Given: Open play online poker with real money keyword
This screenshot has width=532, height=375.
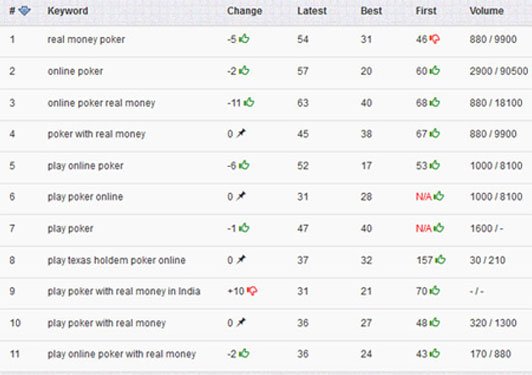Looking at the screenshot, I should click(122, 354).
